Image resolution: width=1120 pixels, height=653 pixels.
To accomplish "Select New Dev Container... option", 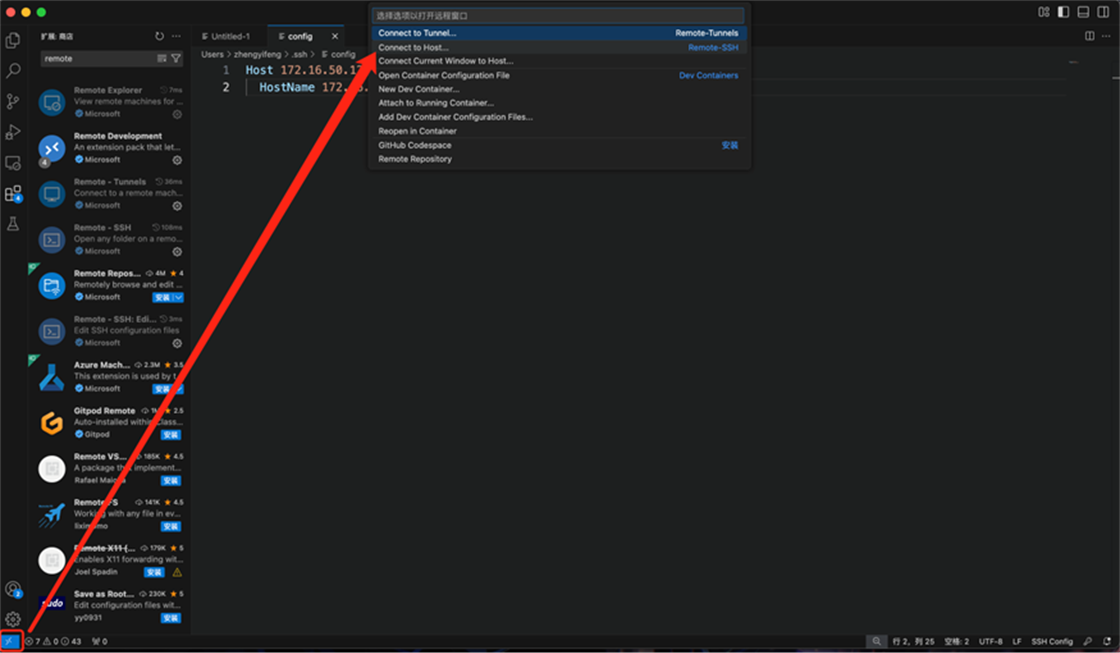I will coord(559,89).
